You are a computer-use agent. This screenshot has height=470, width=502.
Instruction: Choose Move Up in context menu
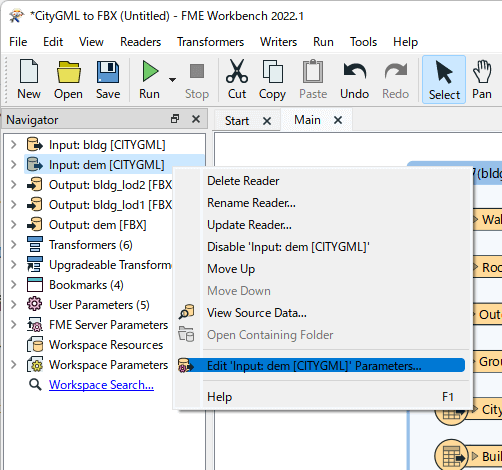click(x=231, y=269)
